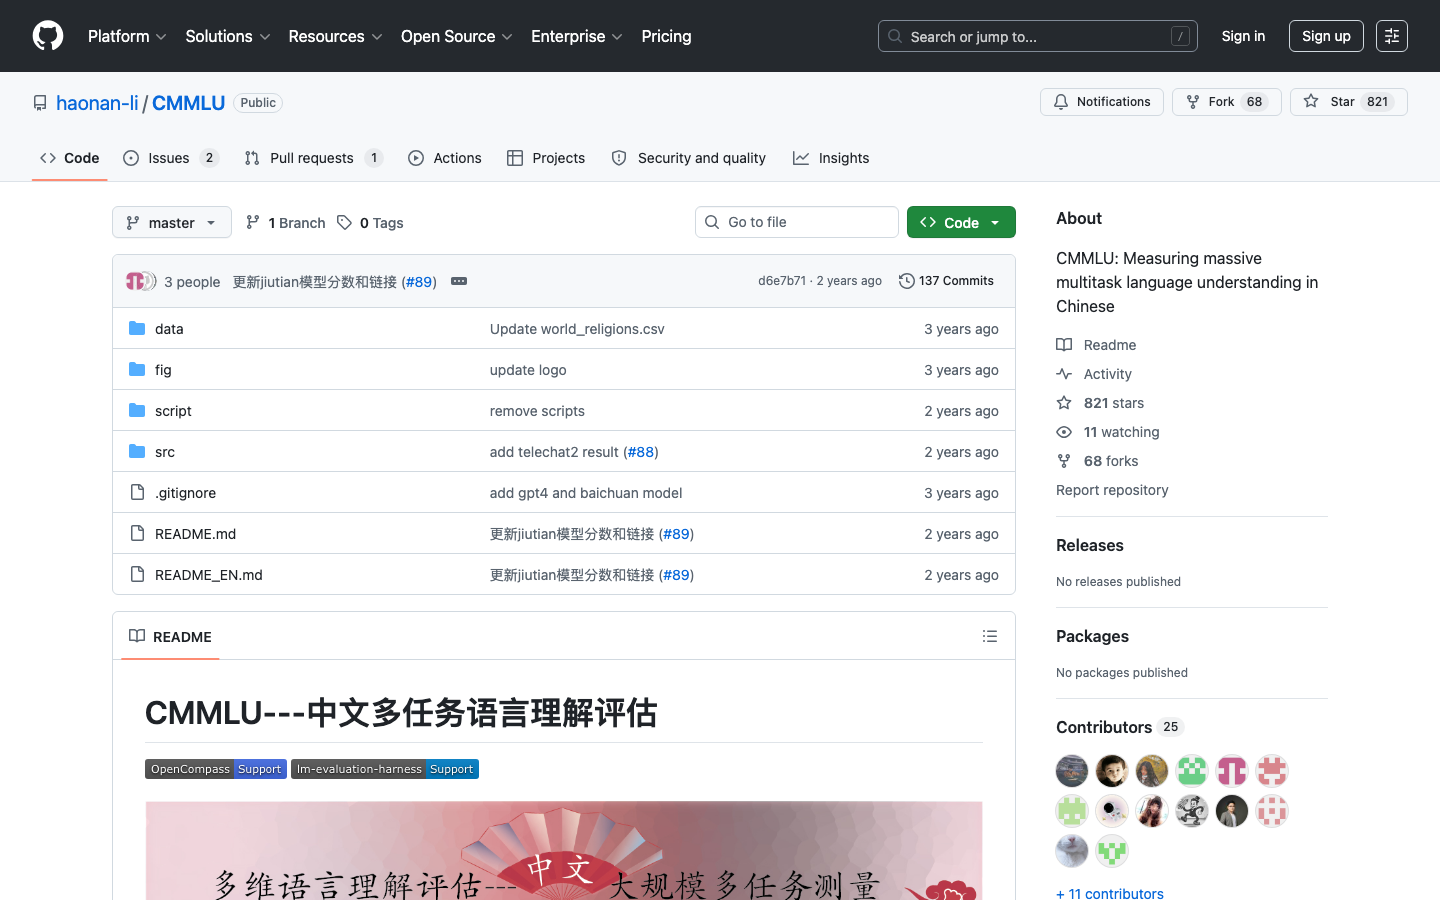
Task: Expand the commit message ellipsis
Action: [x=459, y=281]
